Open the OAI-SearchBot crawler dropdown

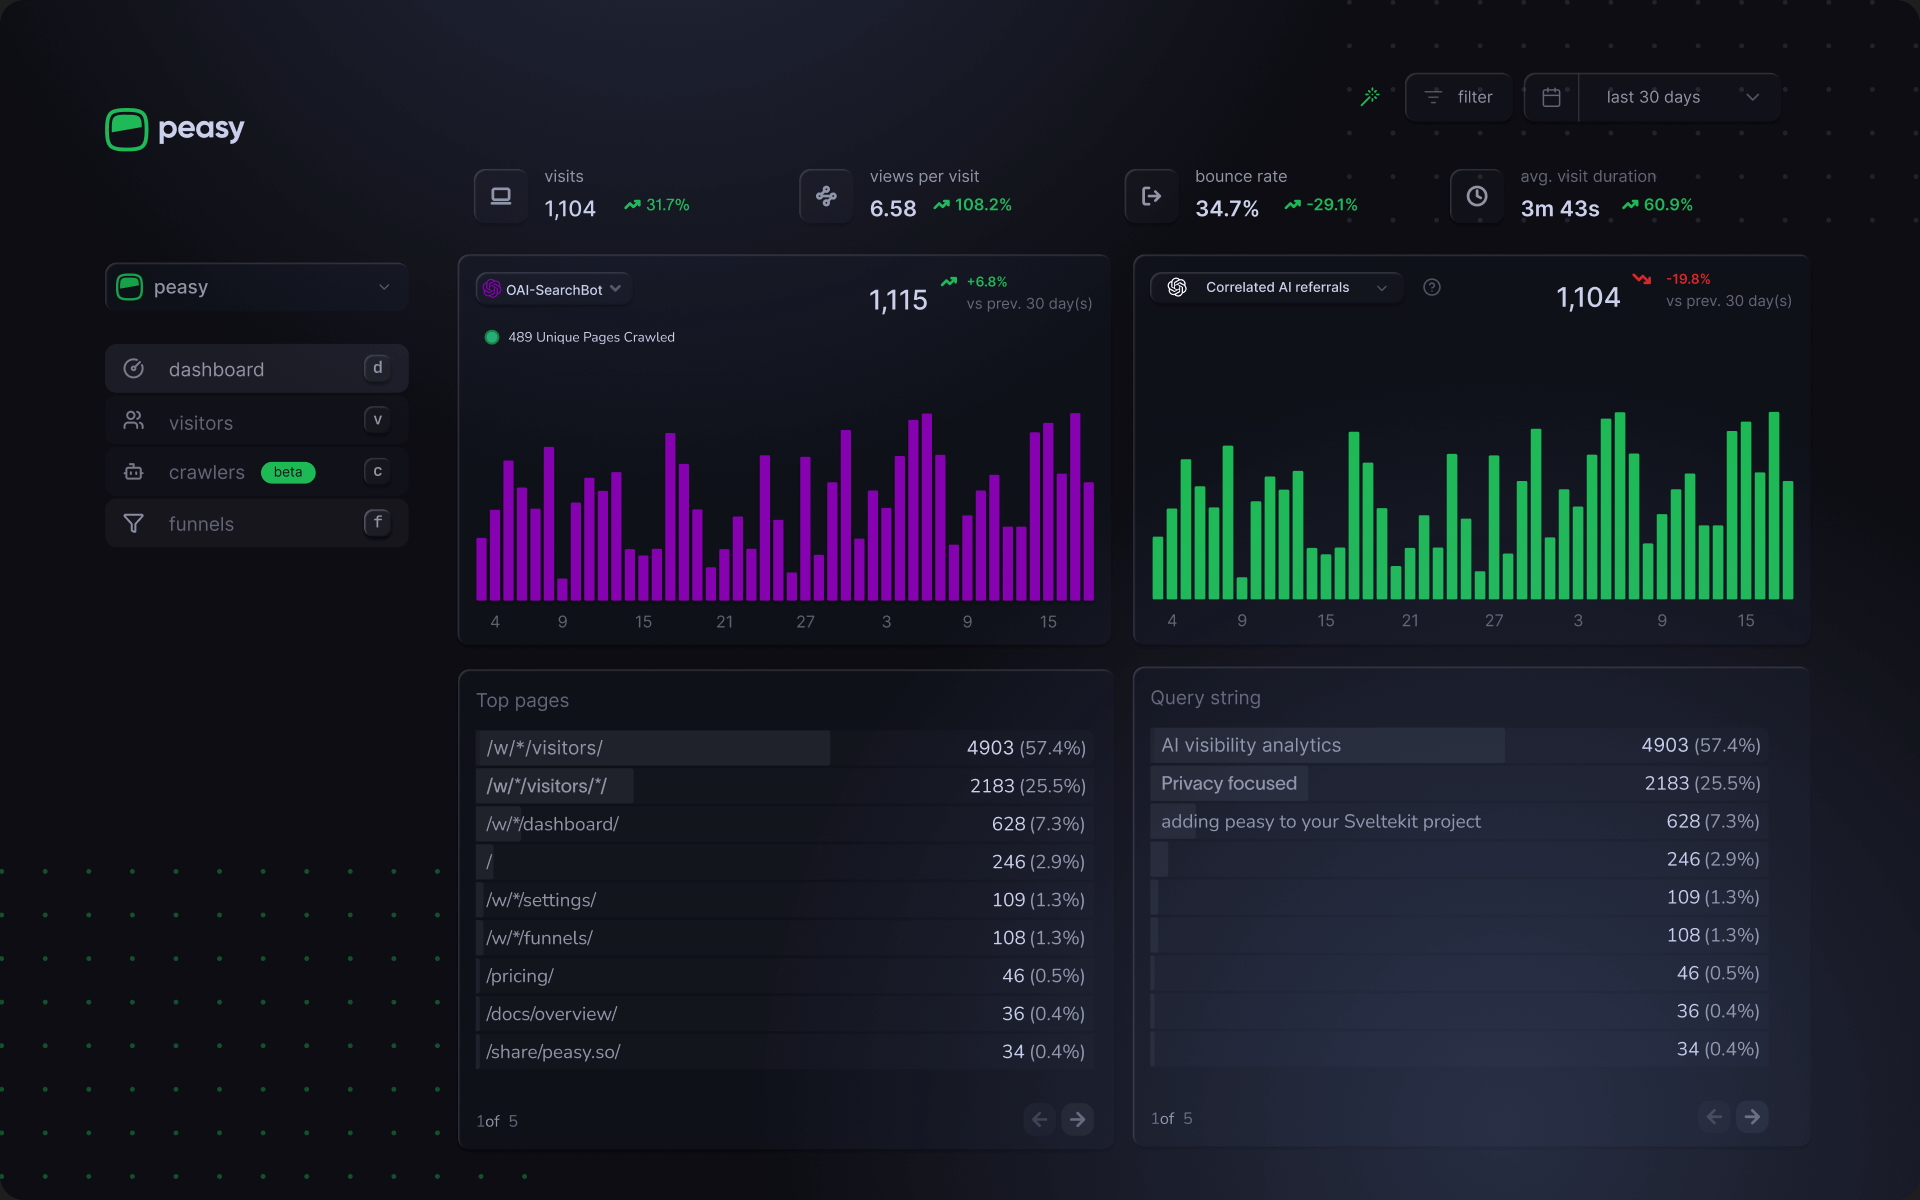552,288
